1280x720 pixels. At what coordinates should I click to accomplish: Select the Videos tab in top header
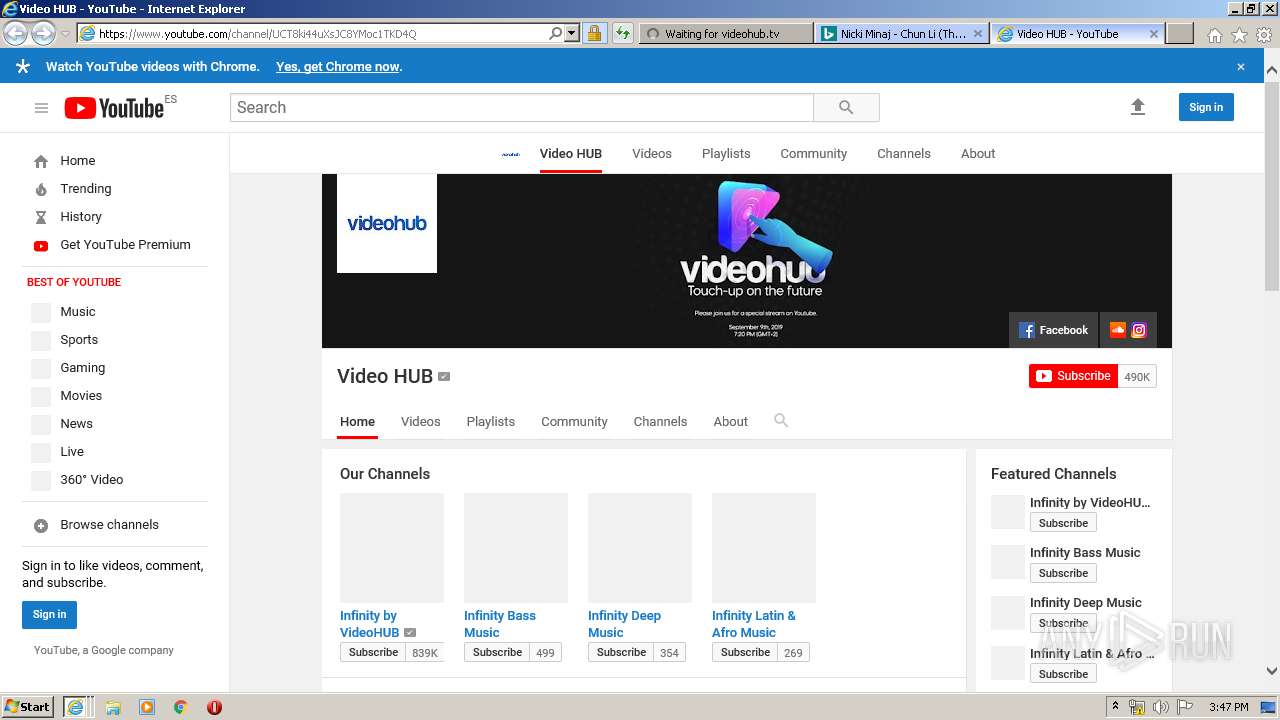tap(652, 154)
